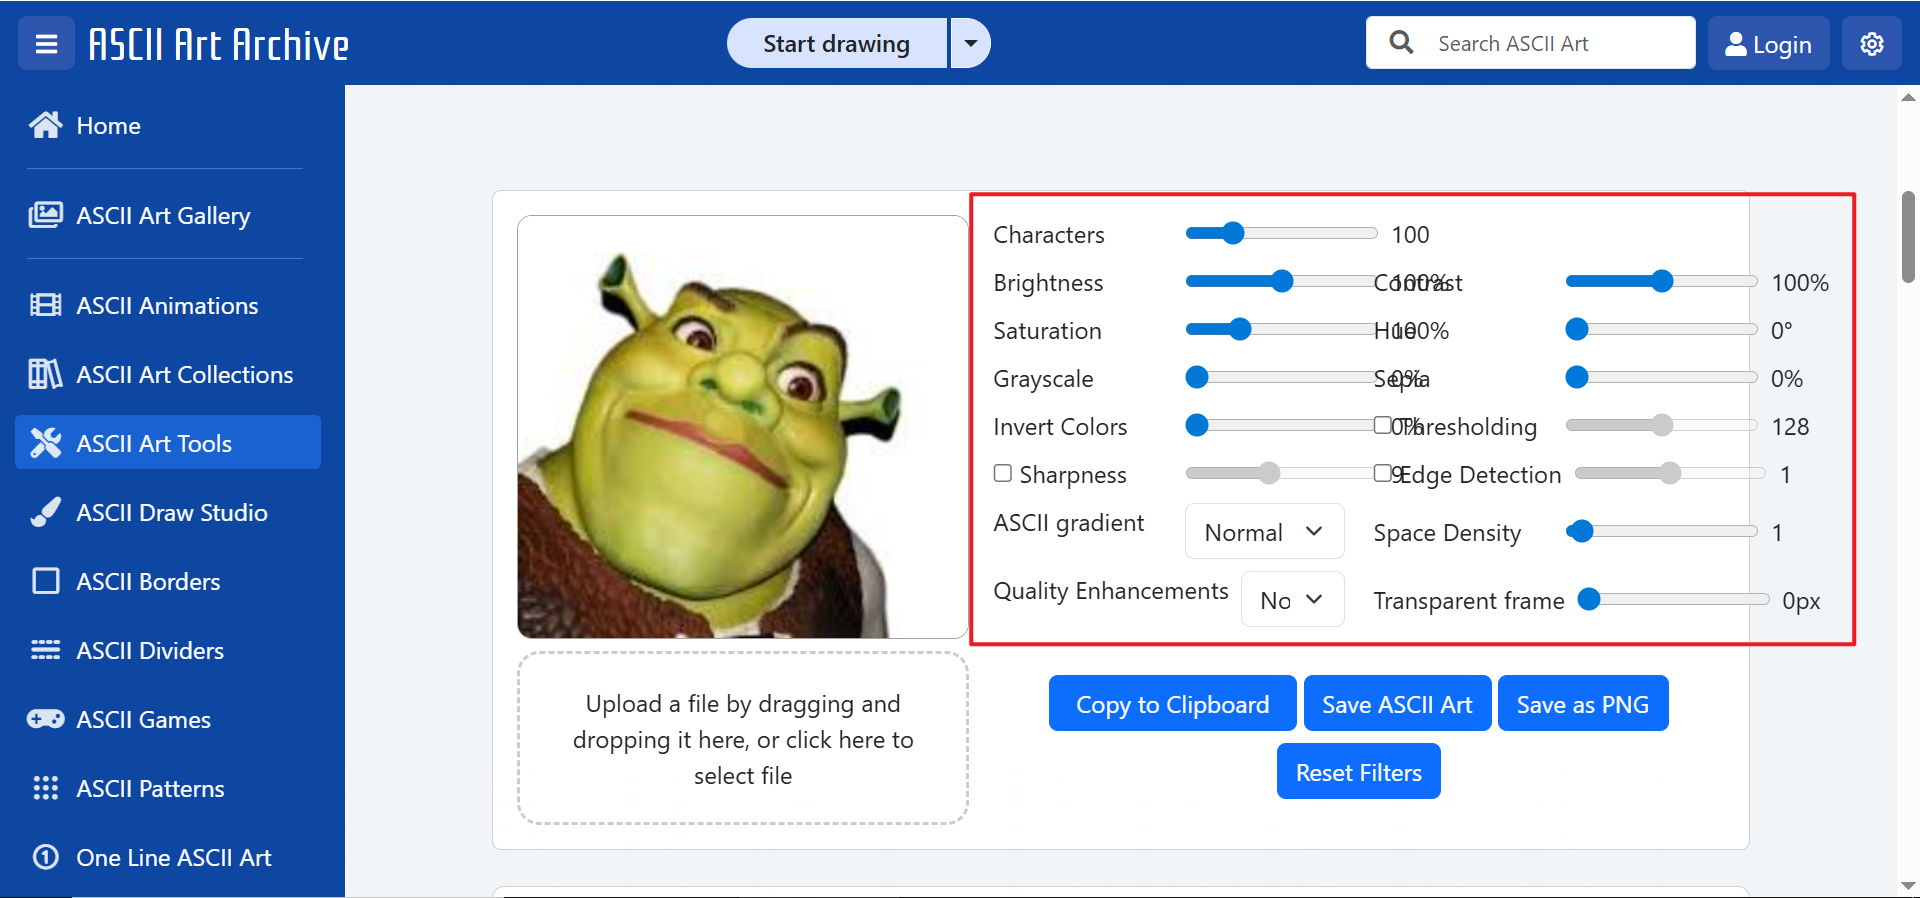Open the ASCII gradient Normal dropdown
The height and width of the screenshot is (898, 1920).
1264,532
